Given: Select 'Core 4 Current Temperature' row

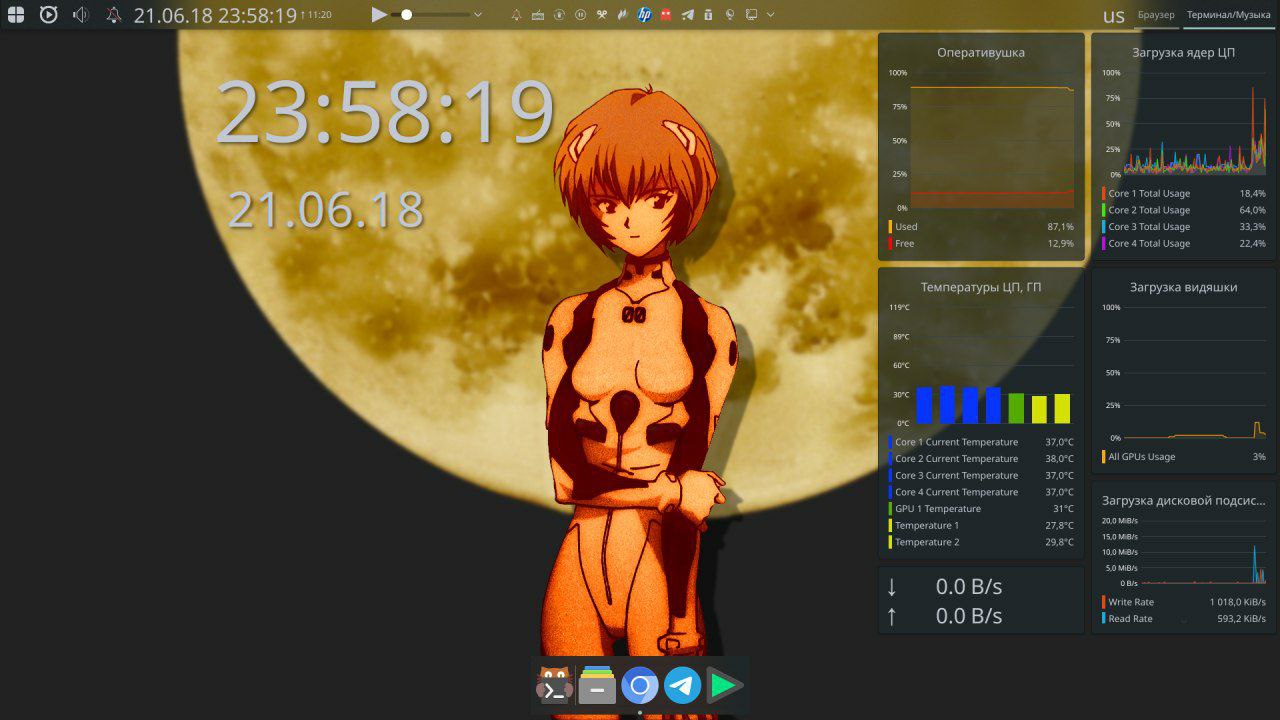Looking at the screenshot, I should point(981,492).
